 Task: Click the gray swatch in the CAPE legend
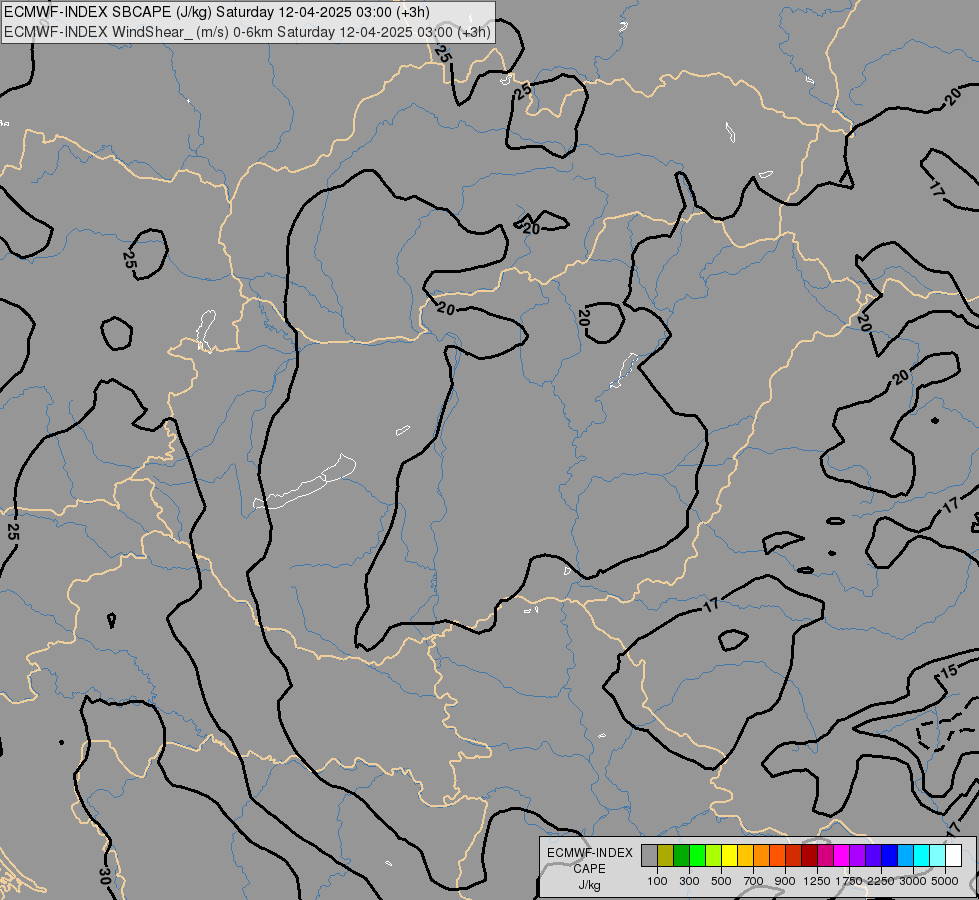click(649, 855)
